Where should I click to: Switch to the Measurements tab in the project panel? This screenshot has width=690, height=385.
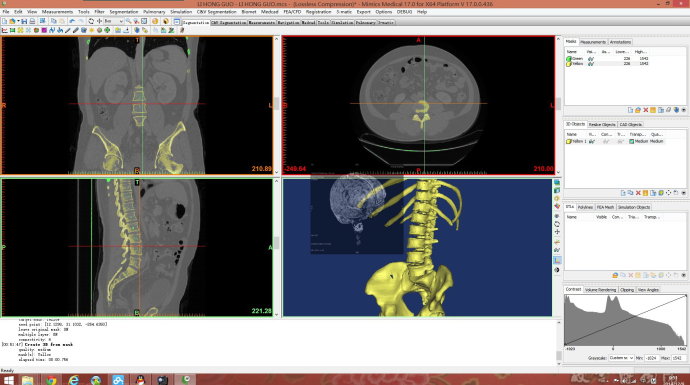(593, 42)
